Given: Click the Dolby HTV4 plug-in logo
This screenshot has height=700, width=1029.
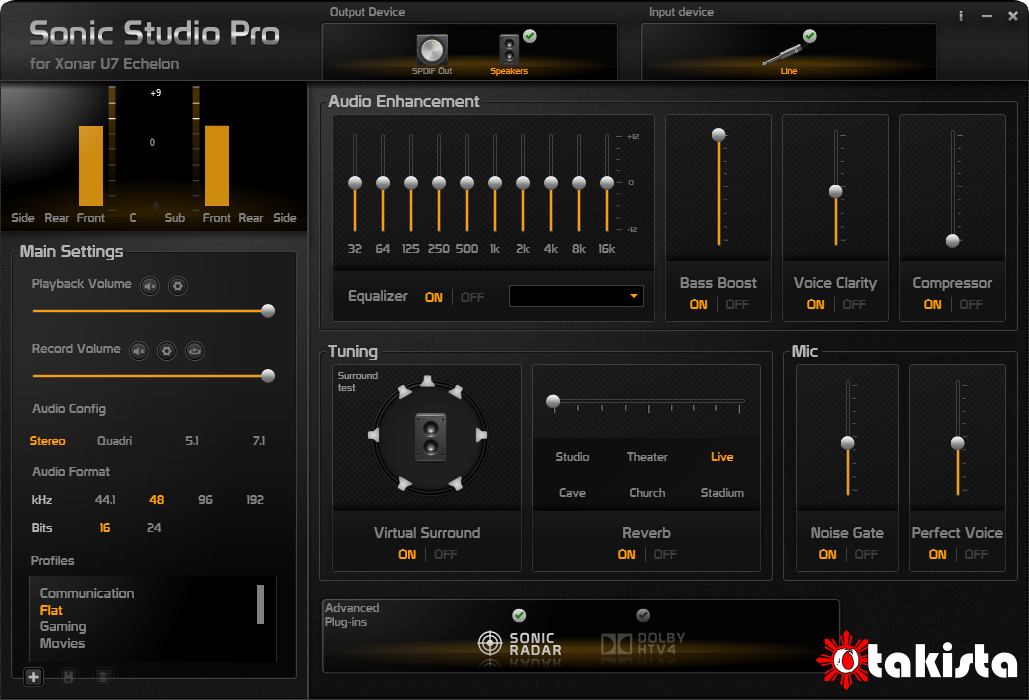Looking at the screenshot, I should click(643, 644).
